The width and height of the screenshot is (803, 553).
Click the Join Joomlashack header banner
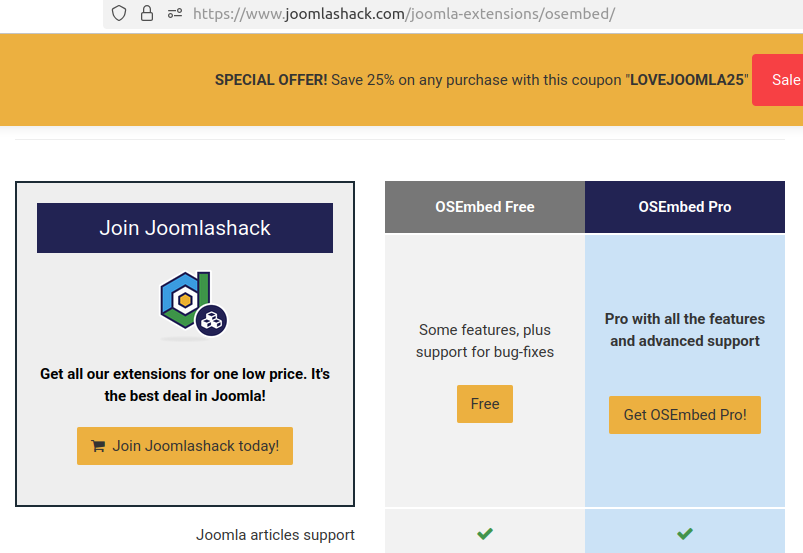(x=185, y=228)
